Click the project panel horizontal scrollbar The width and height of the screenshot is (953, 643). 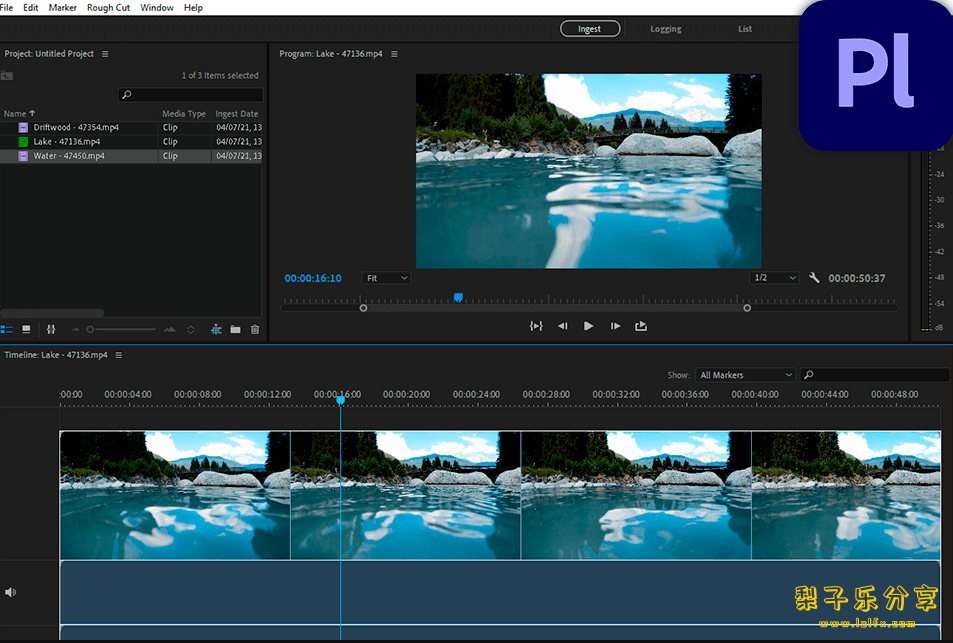52,314
